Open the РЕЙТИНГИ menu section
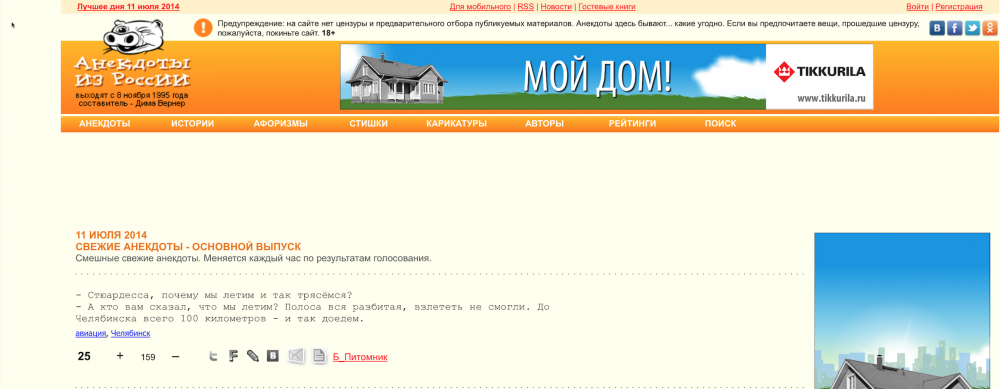The width and height of the screenshot is (1000, 389). click(x=633, y=124)
